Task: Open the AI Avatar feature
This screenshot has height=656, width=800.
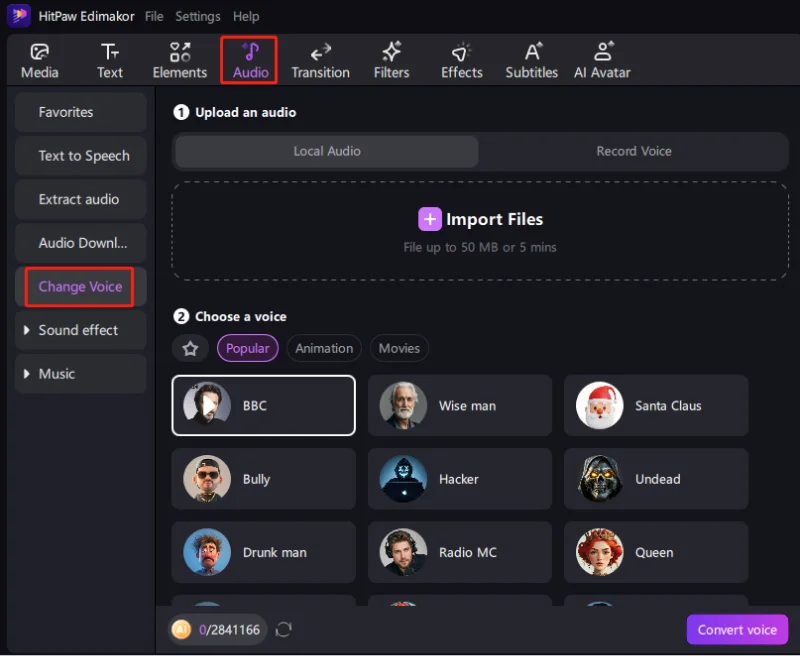Action: point(602,58)
